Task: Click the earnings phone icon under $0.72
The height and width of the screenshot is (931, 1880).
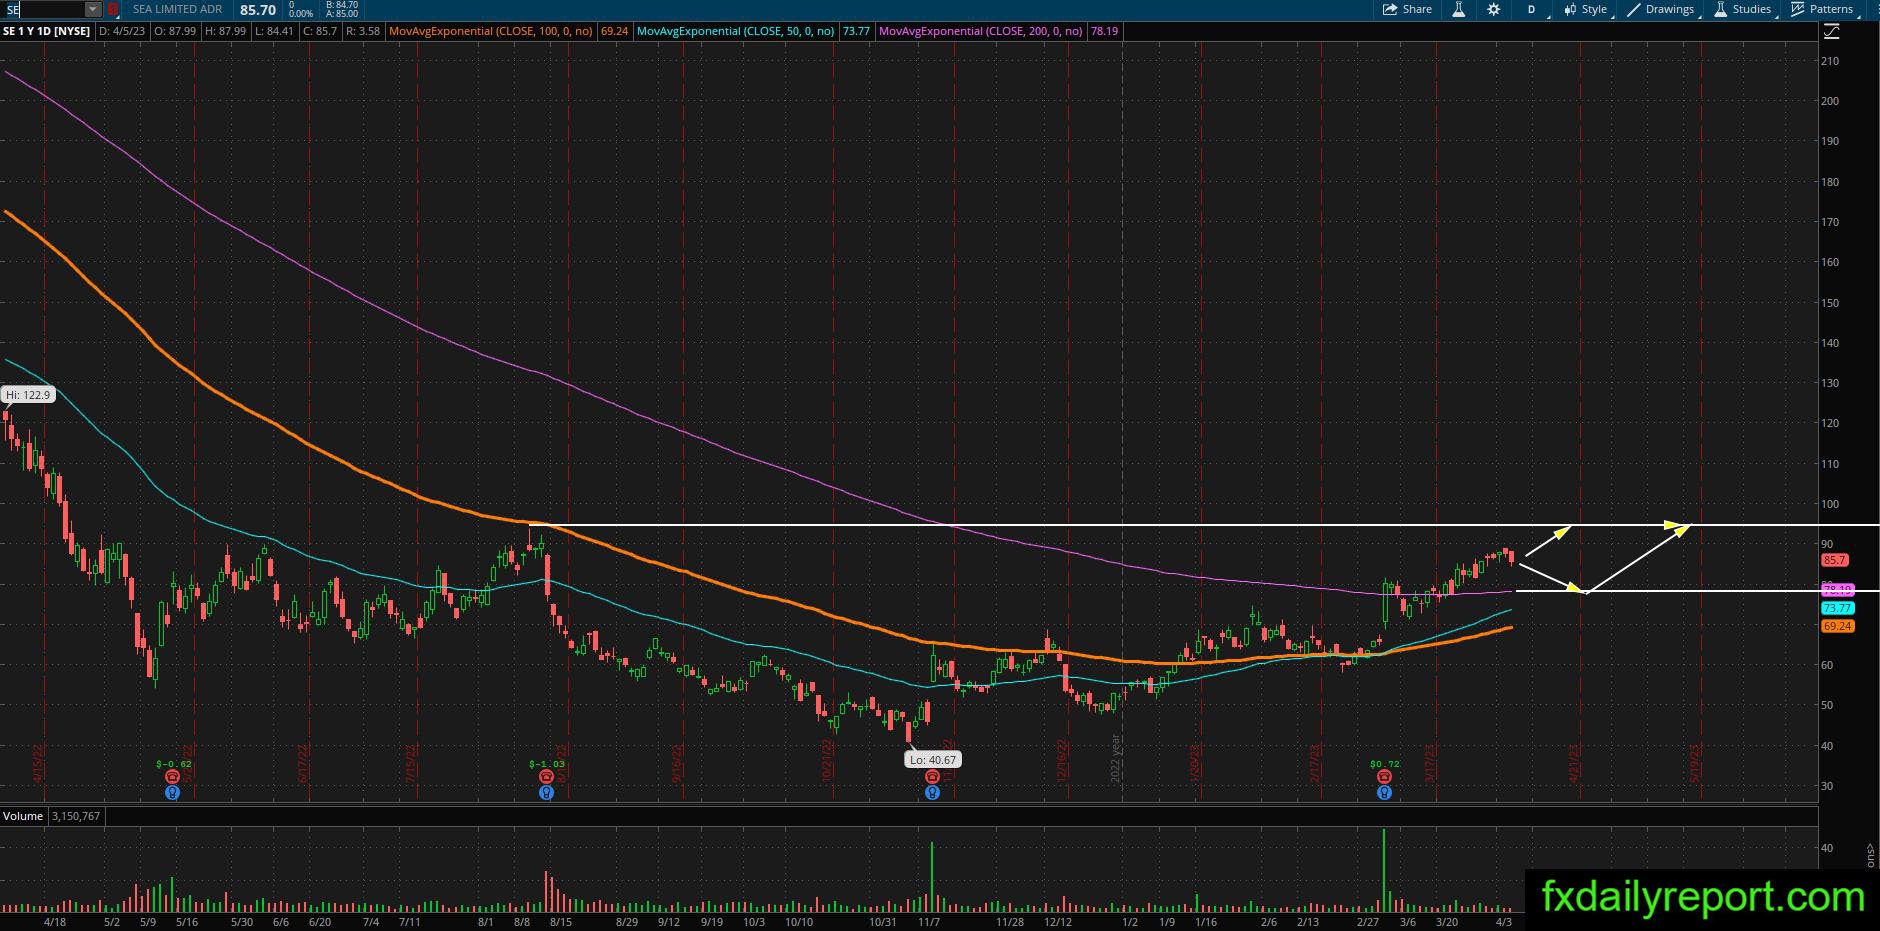Action: point(1384,777)
